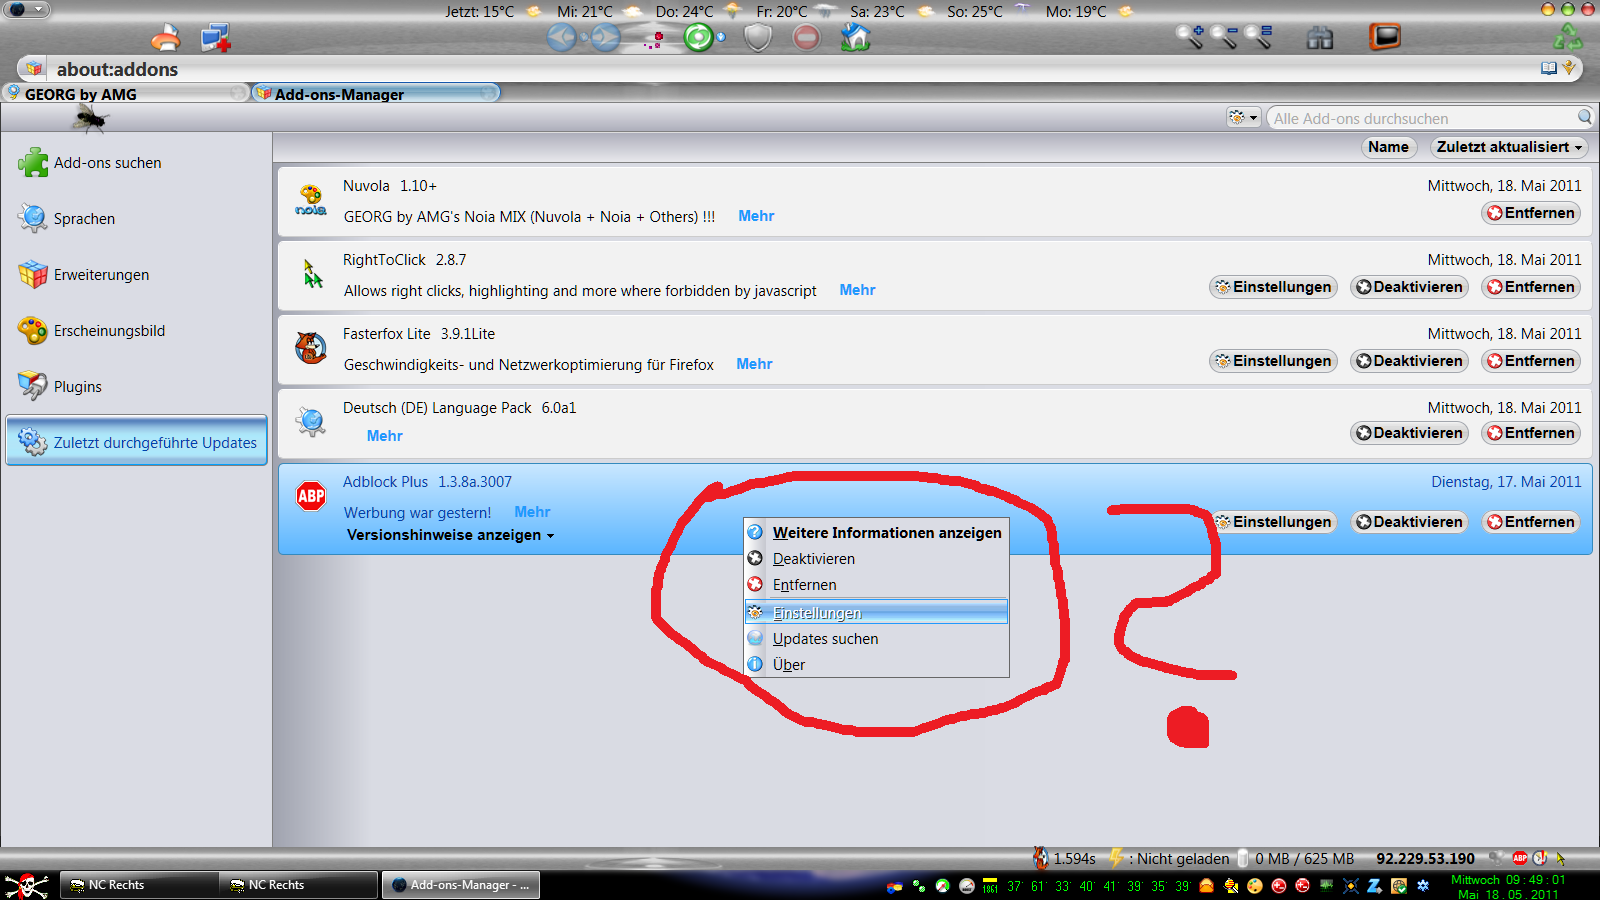Choose Einstellungen in the context menu
This screenshot has height=900, width=1600.
click(876, 612)
